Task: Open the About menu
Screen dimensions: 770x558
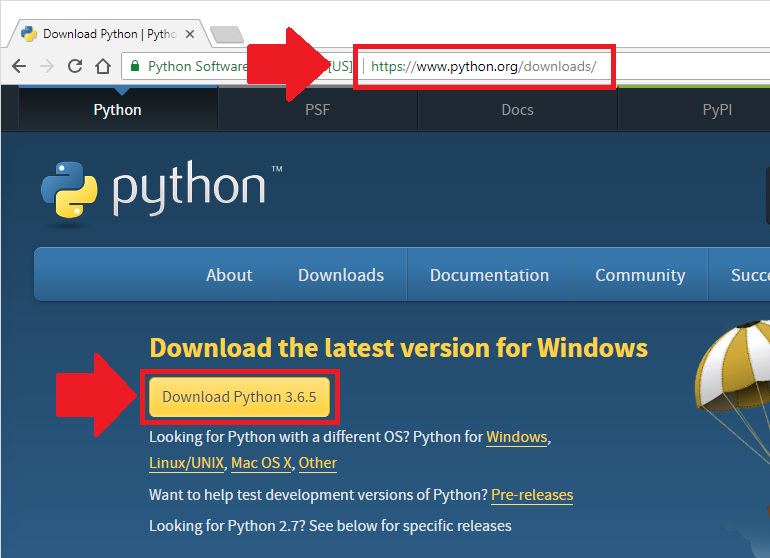Action: pyautogui.click(x=229, y=275)
